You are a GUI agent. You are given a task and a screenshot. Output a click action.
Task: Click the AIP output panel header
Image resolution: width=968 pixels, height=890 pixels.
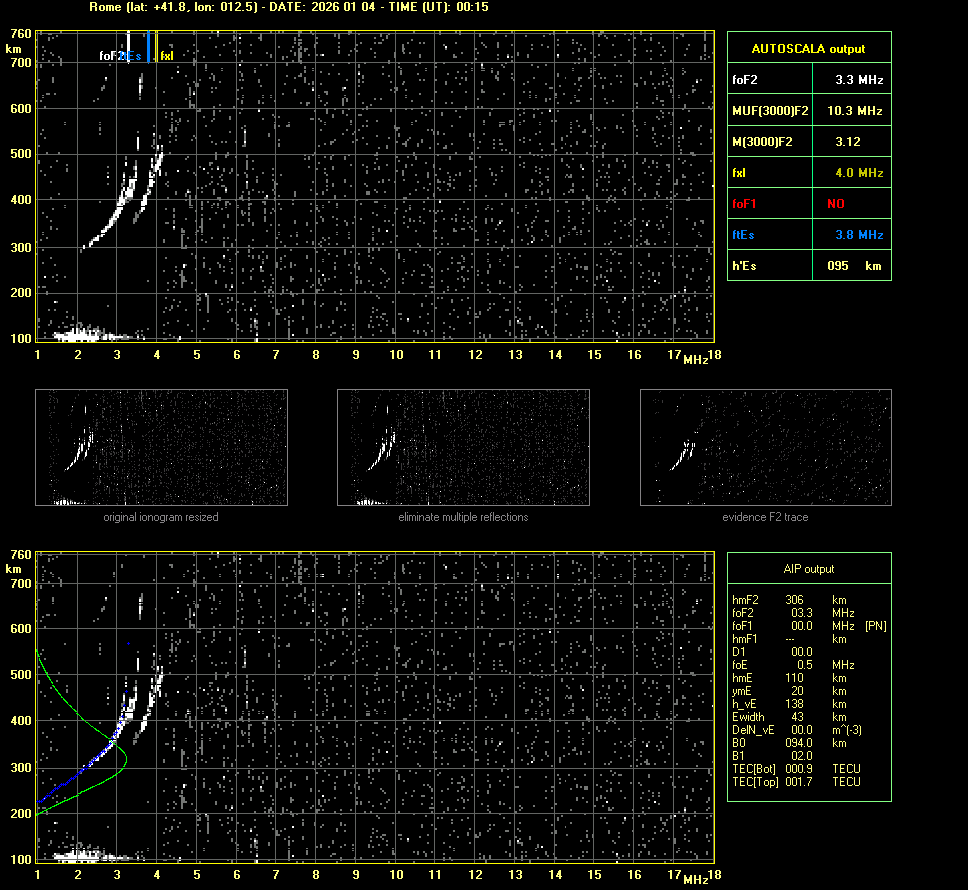click(x=808, y=569)
